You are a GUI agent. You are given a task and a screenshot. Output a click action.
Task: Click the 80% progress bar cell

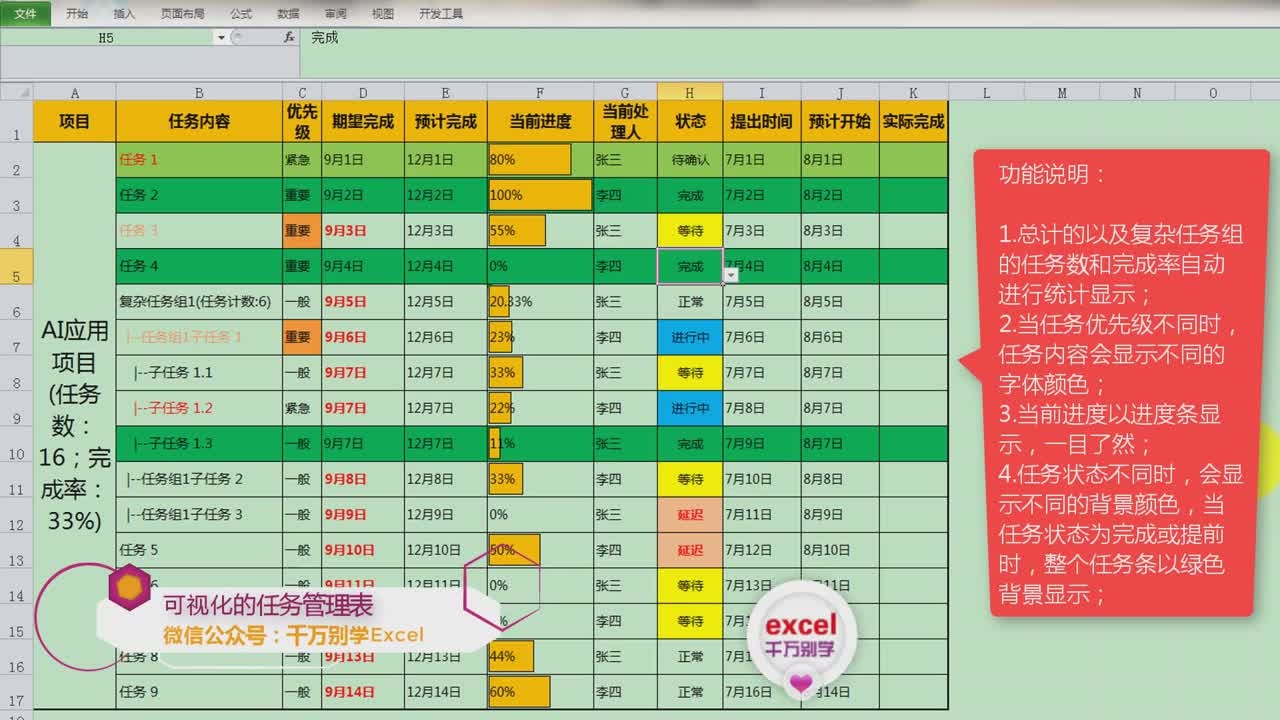(x=540, y=160)
